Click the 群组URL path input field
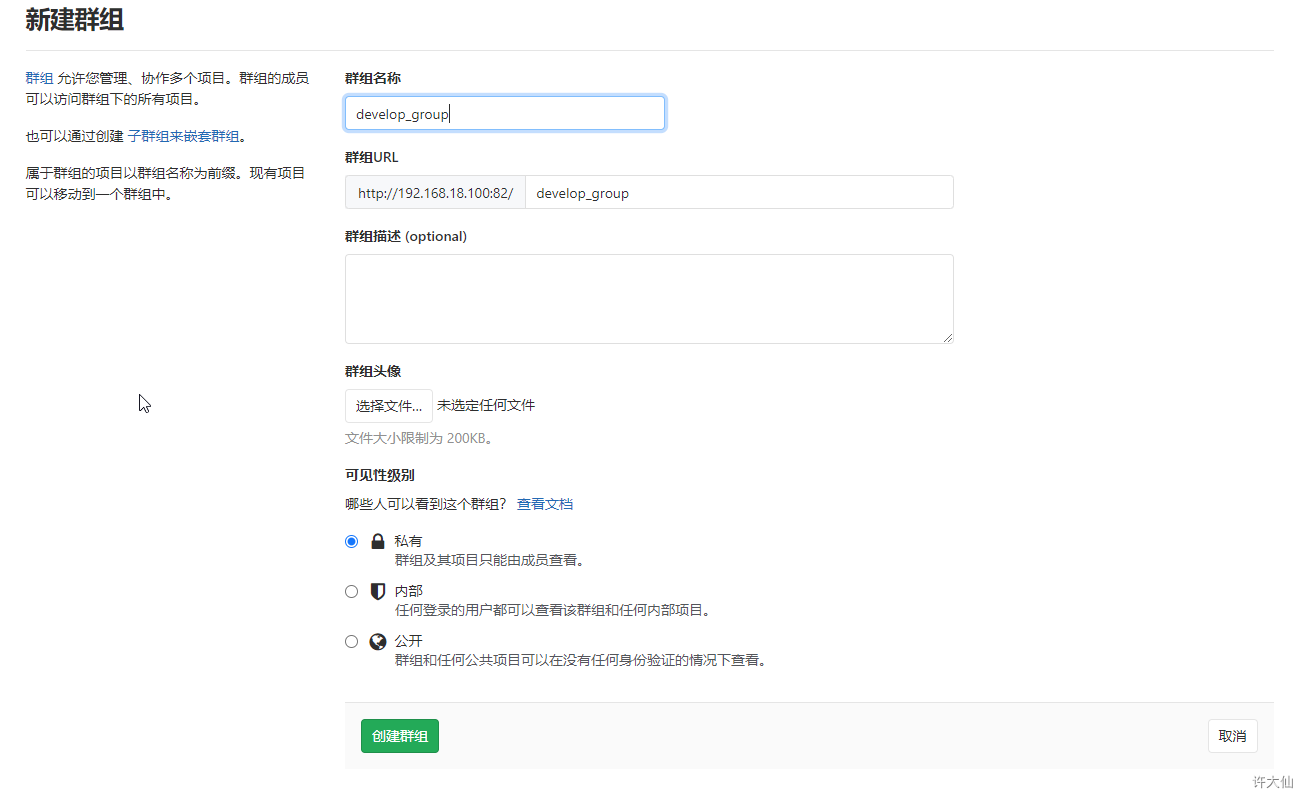The width and height of the screenshot is (1302, 798). click(x=739, y=192)
